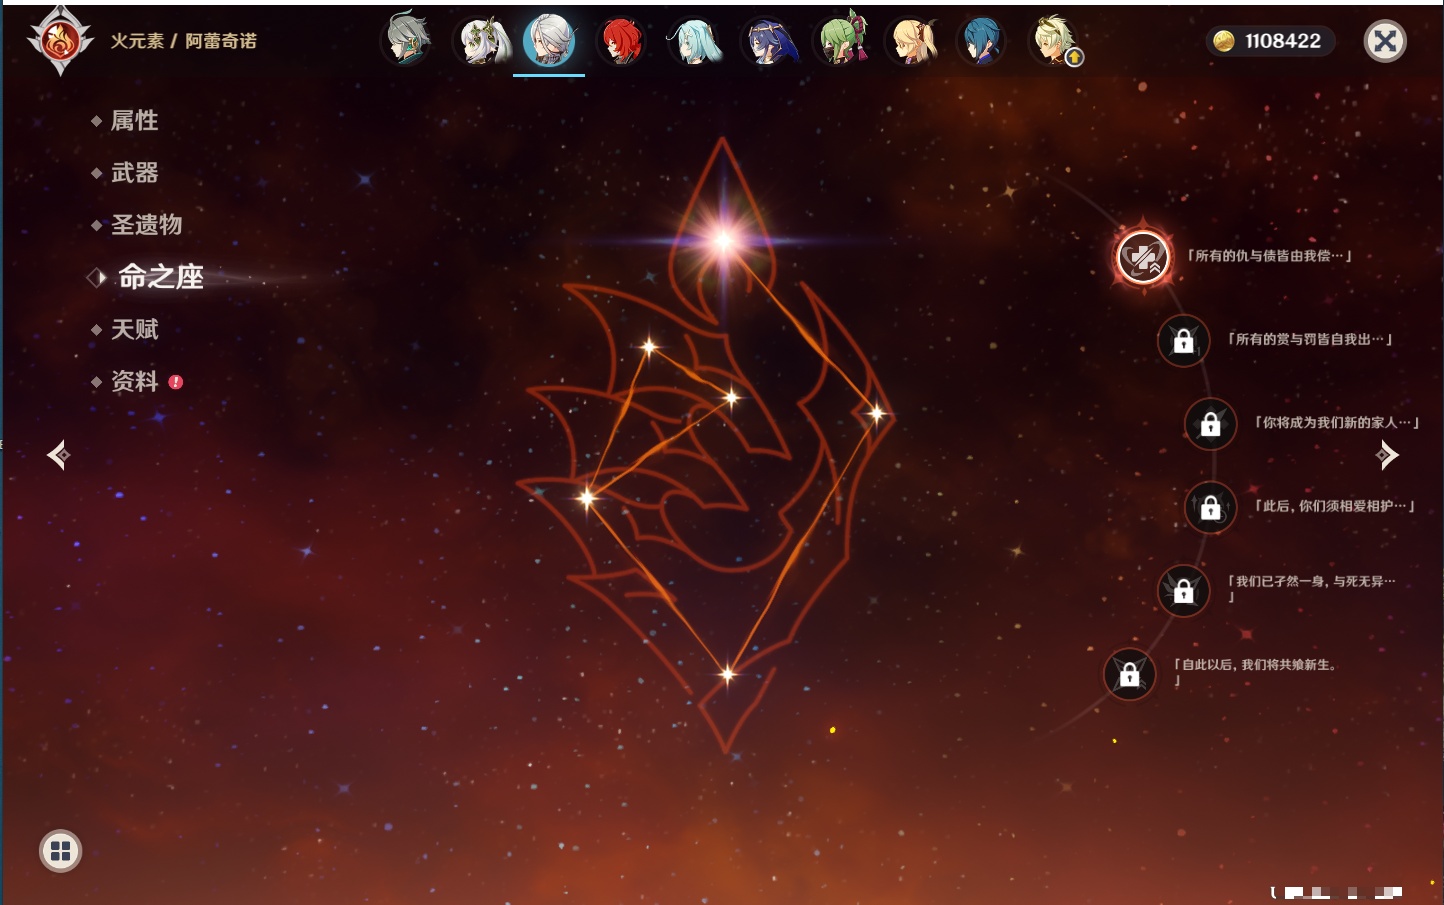
Task: Select the 命之座 constellation menu item
Action: pos(160,277)
